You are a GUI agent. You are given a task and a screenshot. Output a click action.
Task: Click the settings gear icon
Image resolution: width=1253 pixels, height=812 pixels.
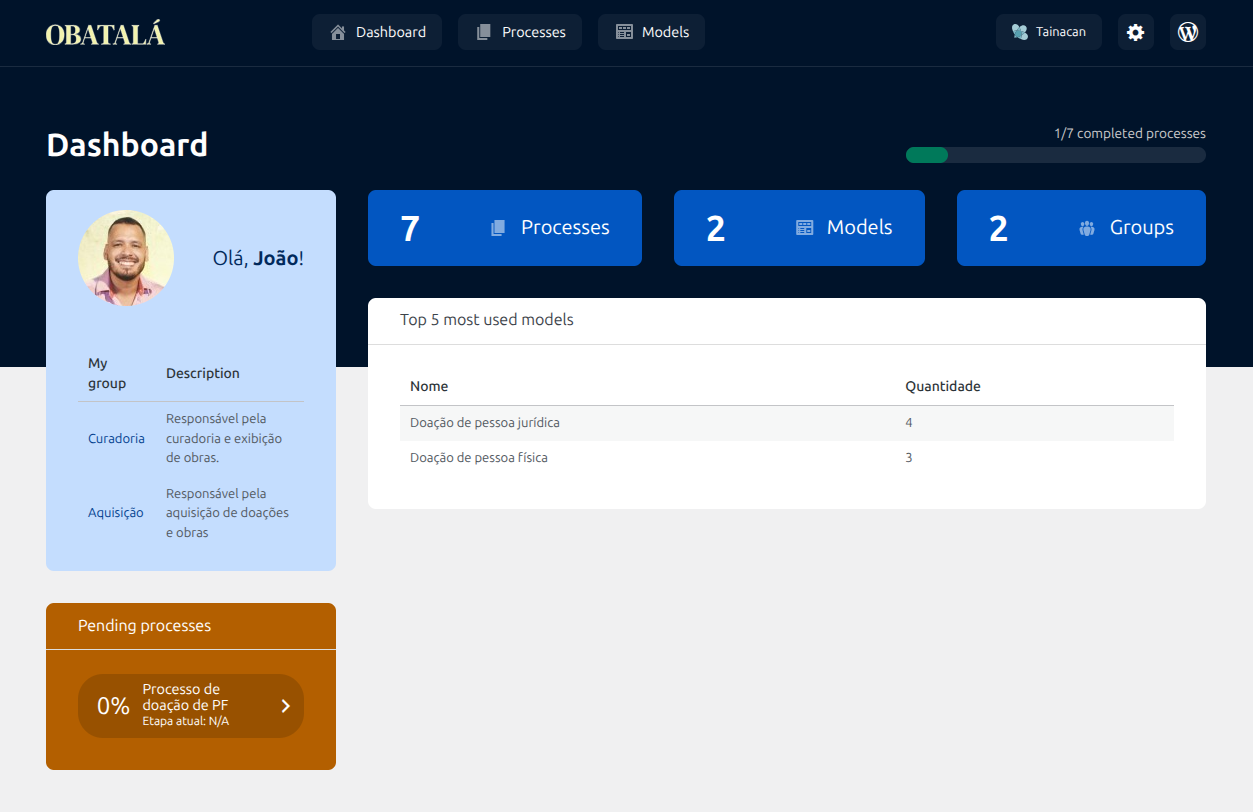[x=1135, y=32]
